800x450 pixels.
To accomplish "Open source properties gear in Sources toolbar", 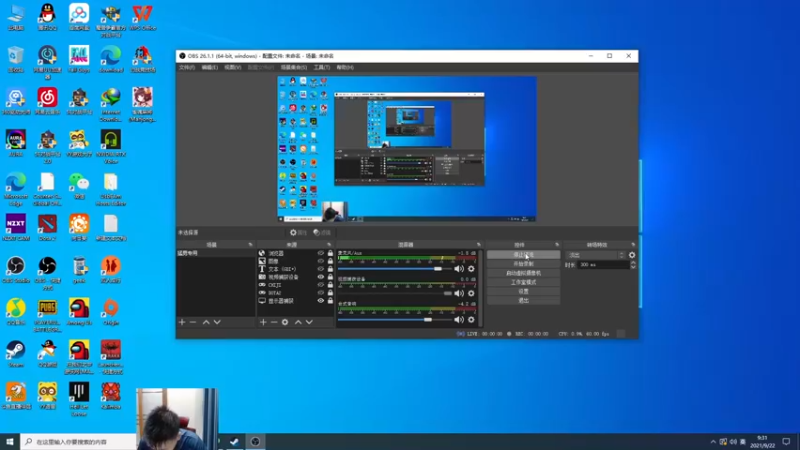I will click(285, 322).
